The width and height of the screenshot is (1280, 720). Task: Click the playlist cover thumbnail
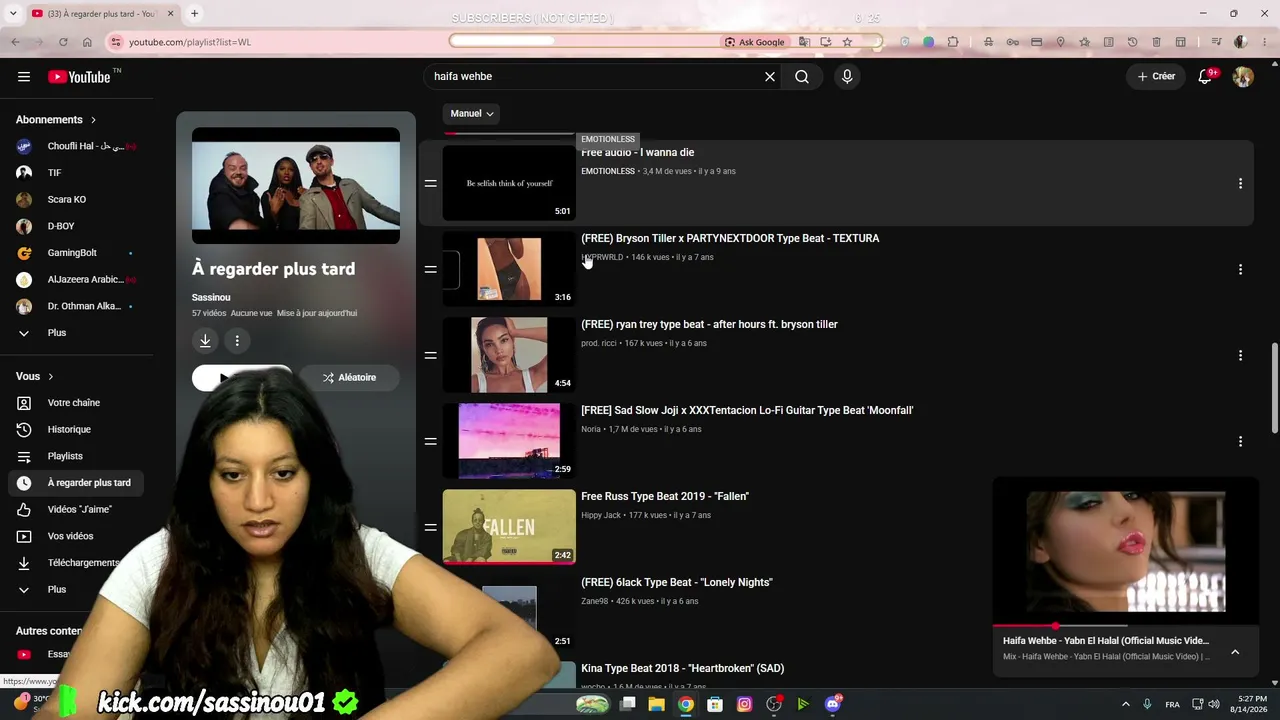(x=296, y=186)
